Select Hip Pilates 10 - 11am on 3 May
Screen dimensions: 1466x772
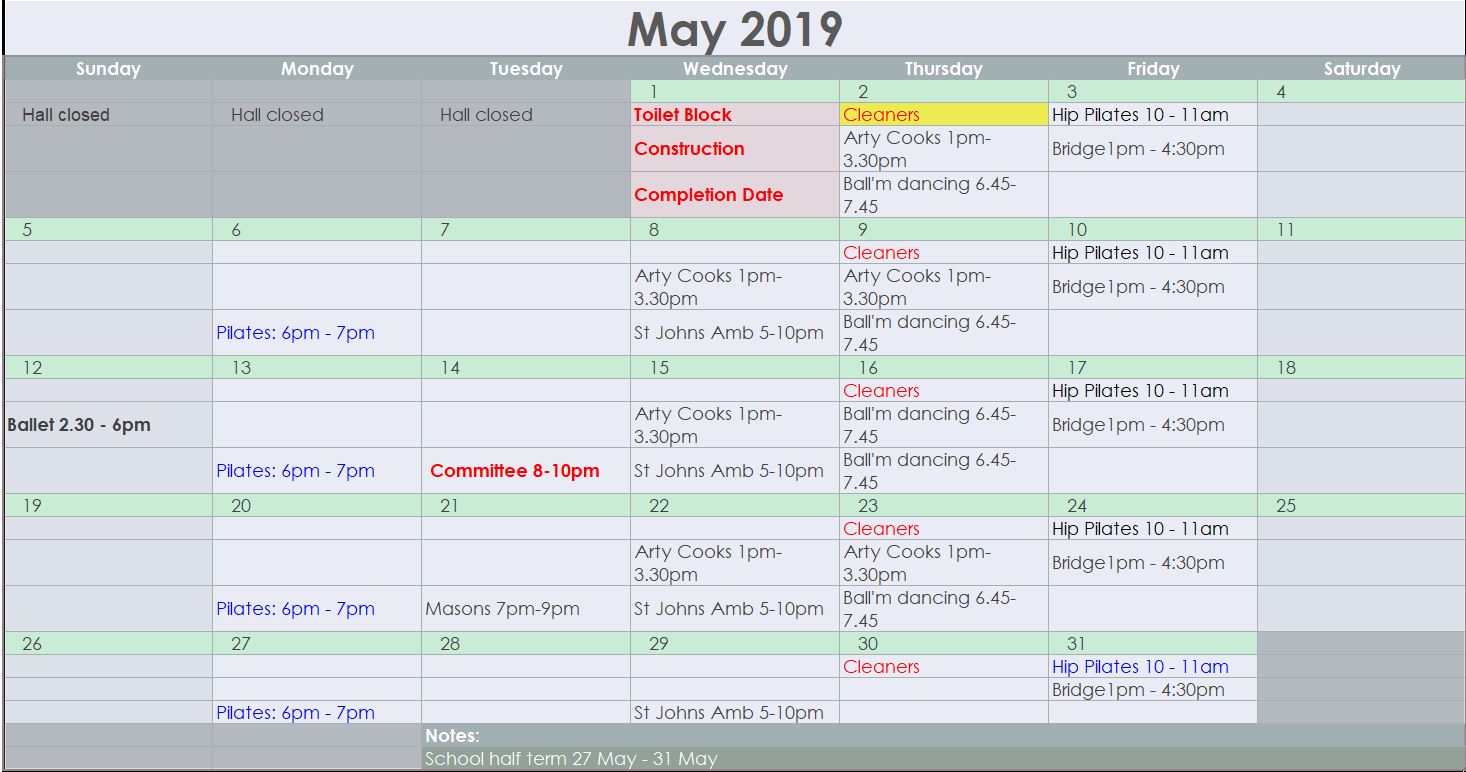click(x=1140, y=115)
